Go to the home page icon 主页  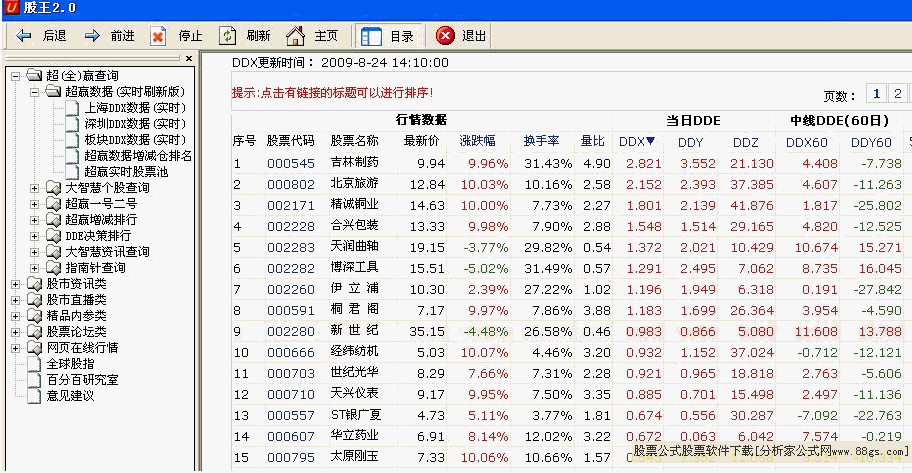(295, 36)
